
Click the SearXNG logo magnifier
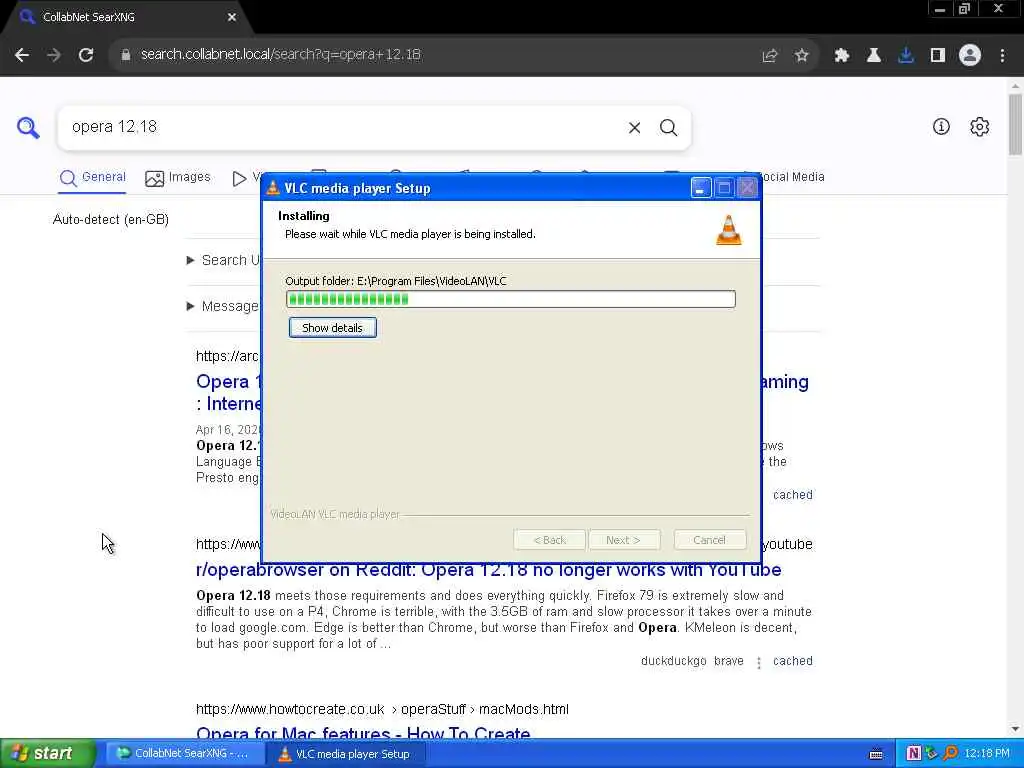28,127
